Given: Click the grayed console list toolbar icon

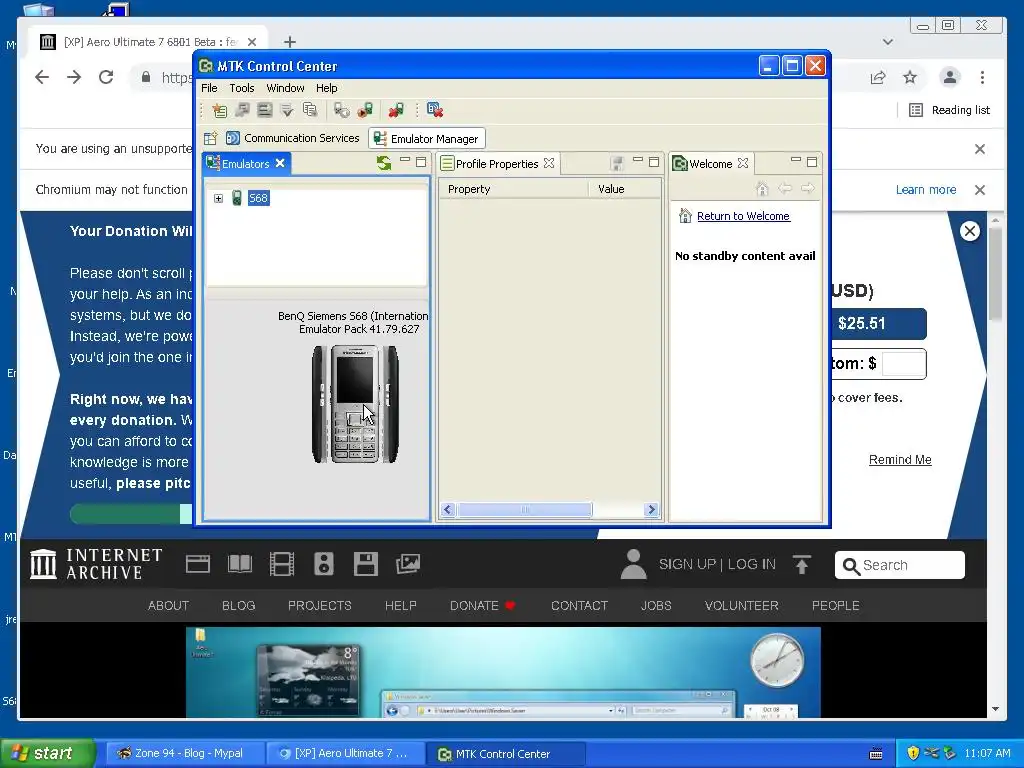Looking at the screenshot, I should point(264,110).
